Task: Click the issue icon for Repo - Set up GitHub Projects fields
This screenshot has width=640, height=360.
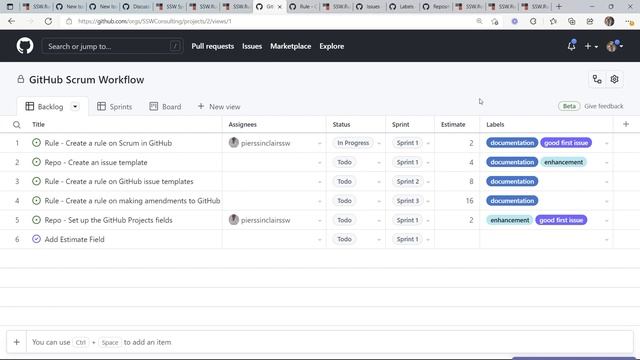Action: coord(36,220)
